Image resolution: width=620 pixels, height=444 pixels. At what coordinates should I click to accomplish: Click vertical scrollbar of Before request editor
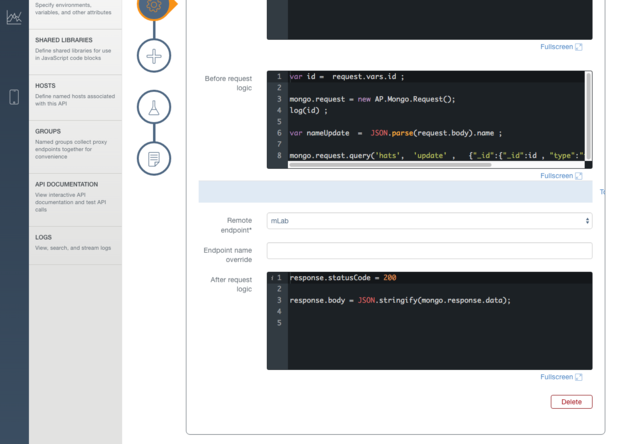(588, 116)
